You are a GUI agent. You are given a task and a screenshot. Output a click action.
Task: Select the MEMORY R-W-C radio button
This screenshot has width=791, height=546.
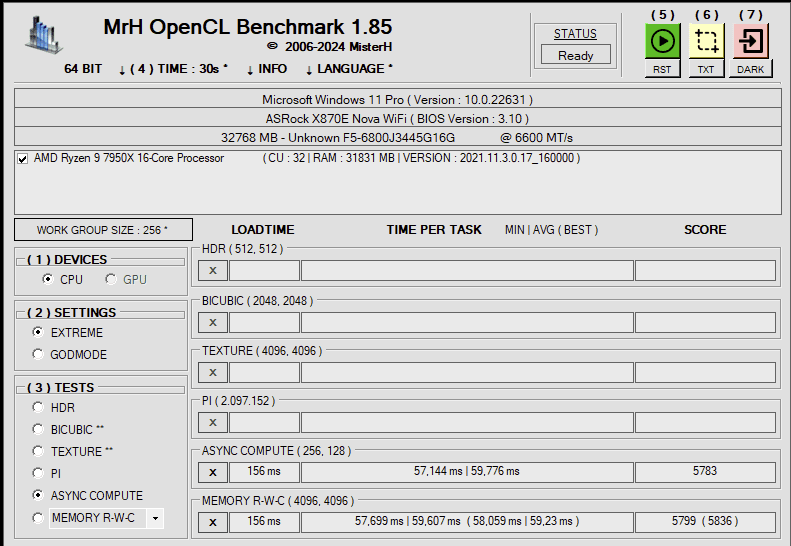[x=38, y=518]
